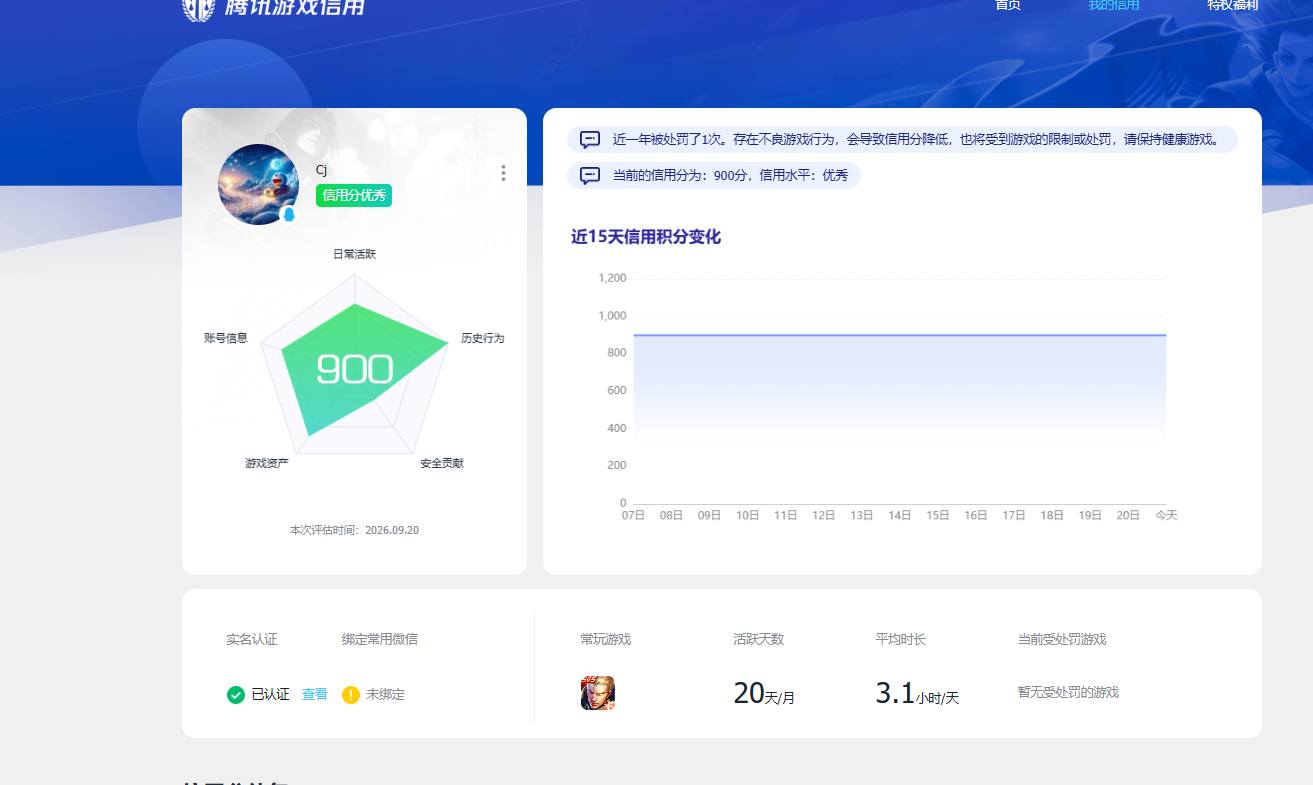Click the 当前的信用分为：900分 notice

coord(730,176)
